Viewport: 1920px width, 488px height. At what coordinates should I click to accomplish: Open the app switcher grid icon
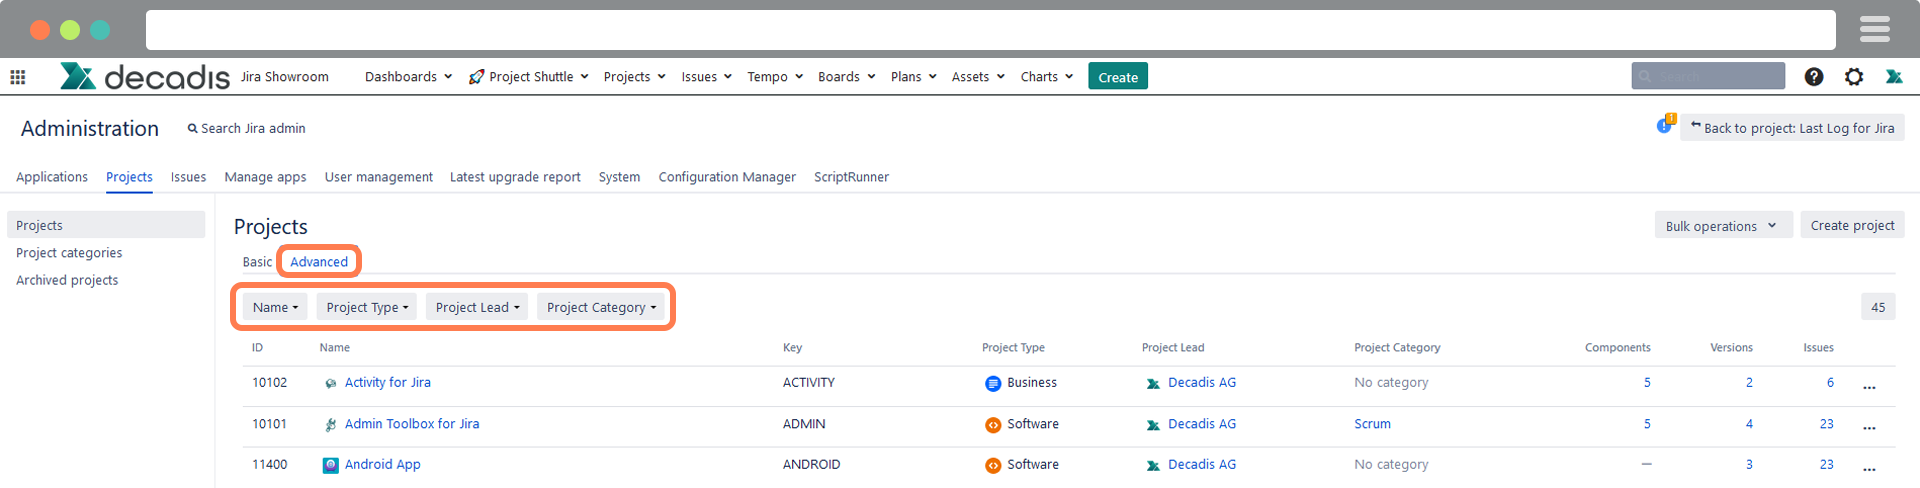pyautogui.click(x=18, y=77)
